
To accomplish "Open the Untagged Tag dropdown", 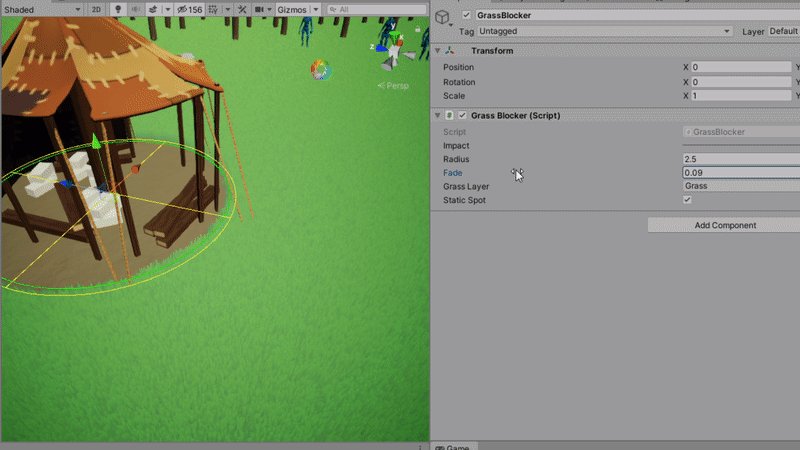I will click(604, 31).
